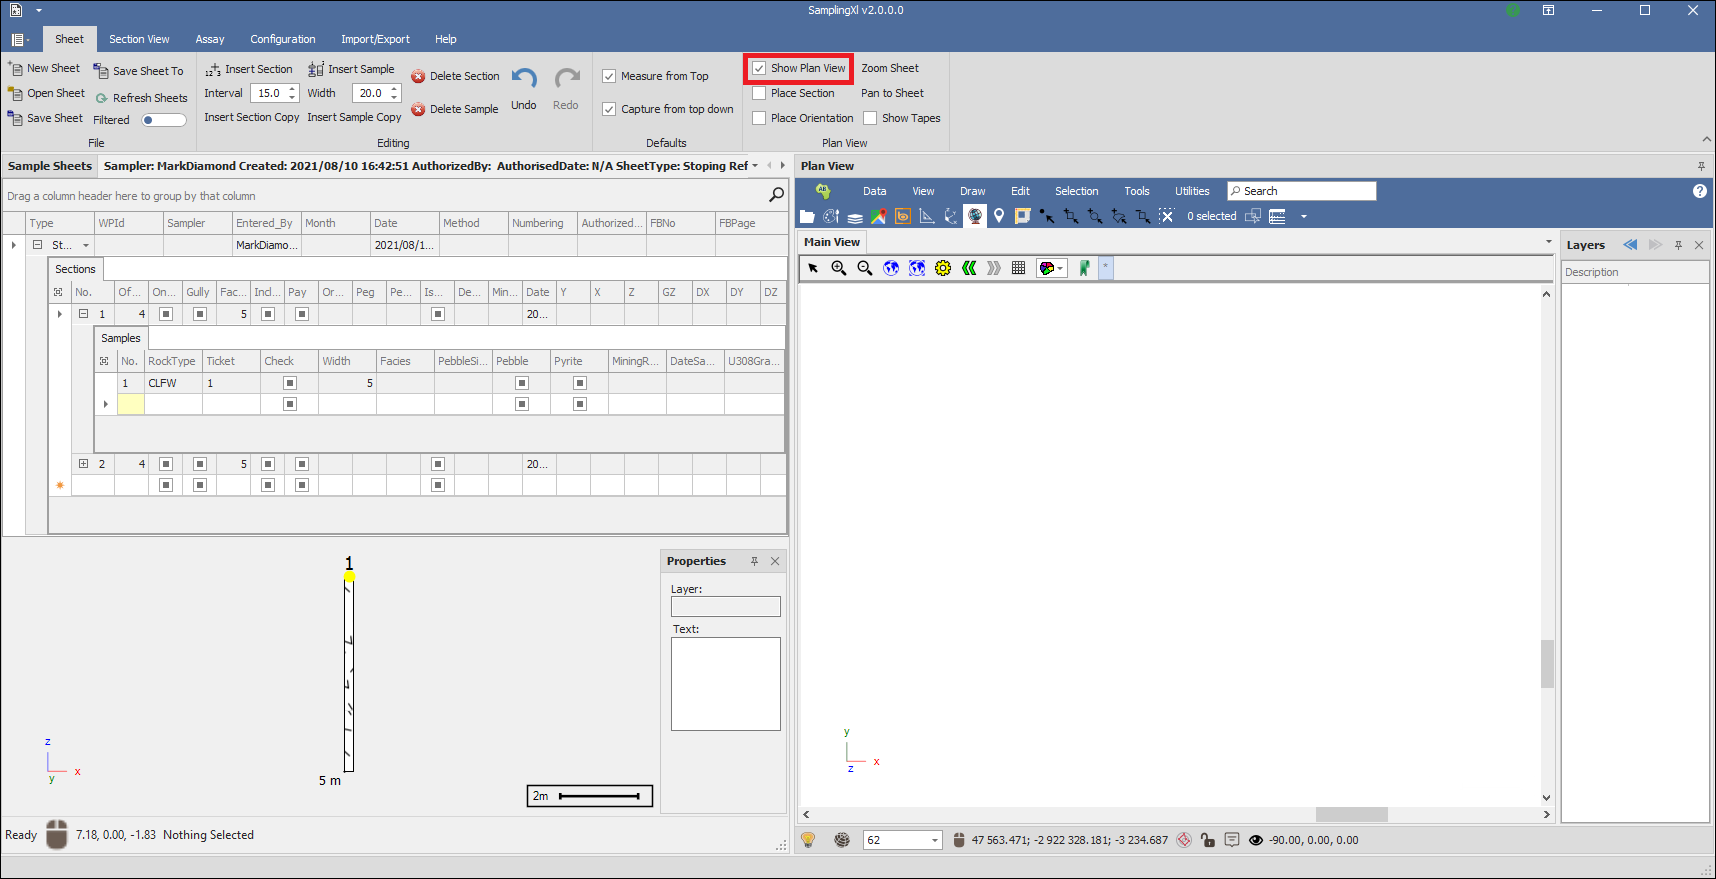Click the Delete Section red icon

pos(418,77)
